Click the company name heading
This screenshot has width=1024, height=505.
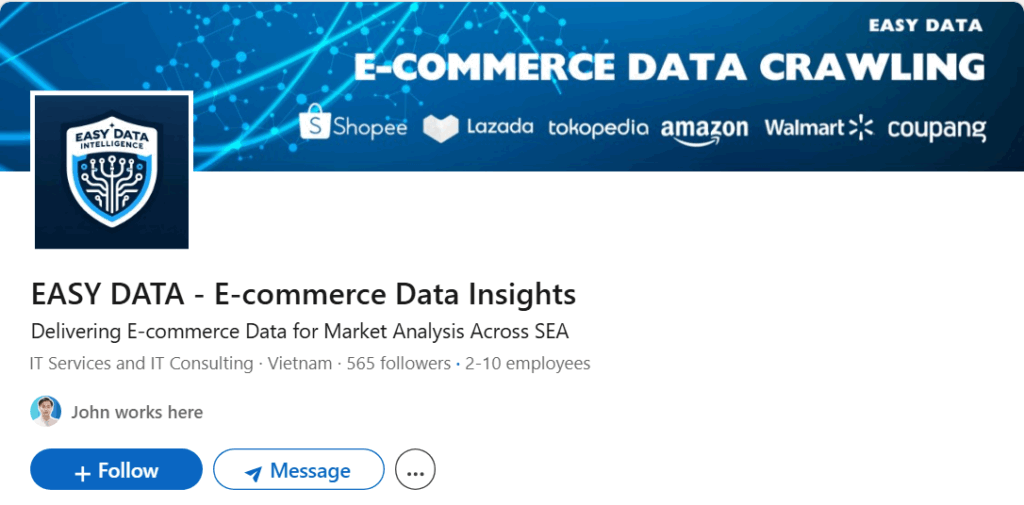click(x=304, y=295)
